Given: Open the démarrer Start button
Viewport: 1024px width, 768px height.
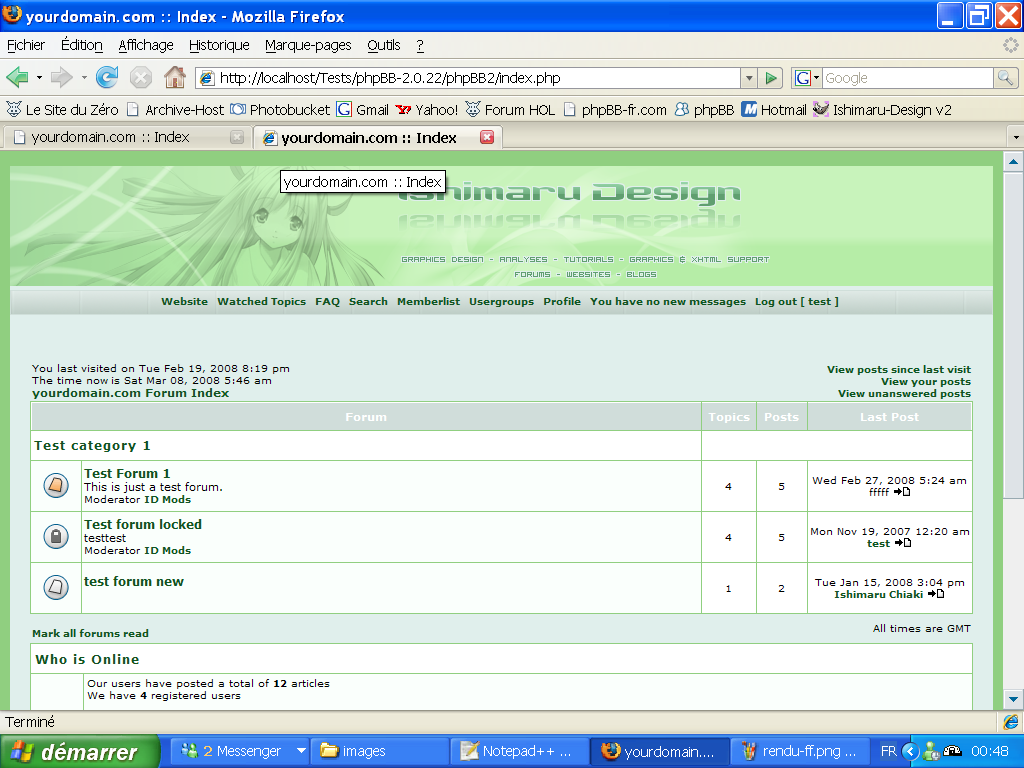Looking at the screenshot, I should click(x=80, y=751).
